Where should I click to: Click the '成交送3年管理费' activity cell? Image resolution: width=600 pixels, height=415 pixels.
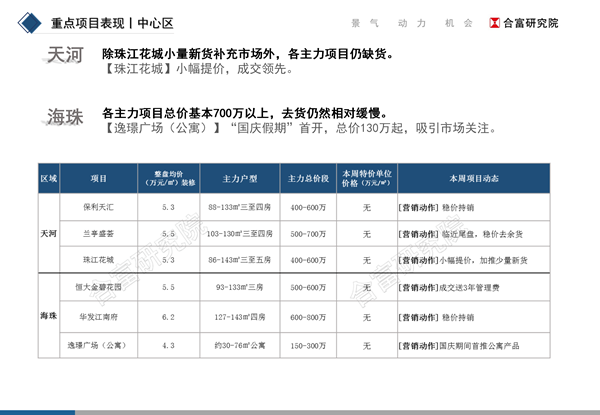tap(474, 287)
